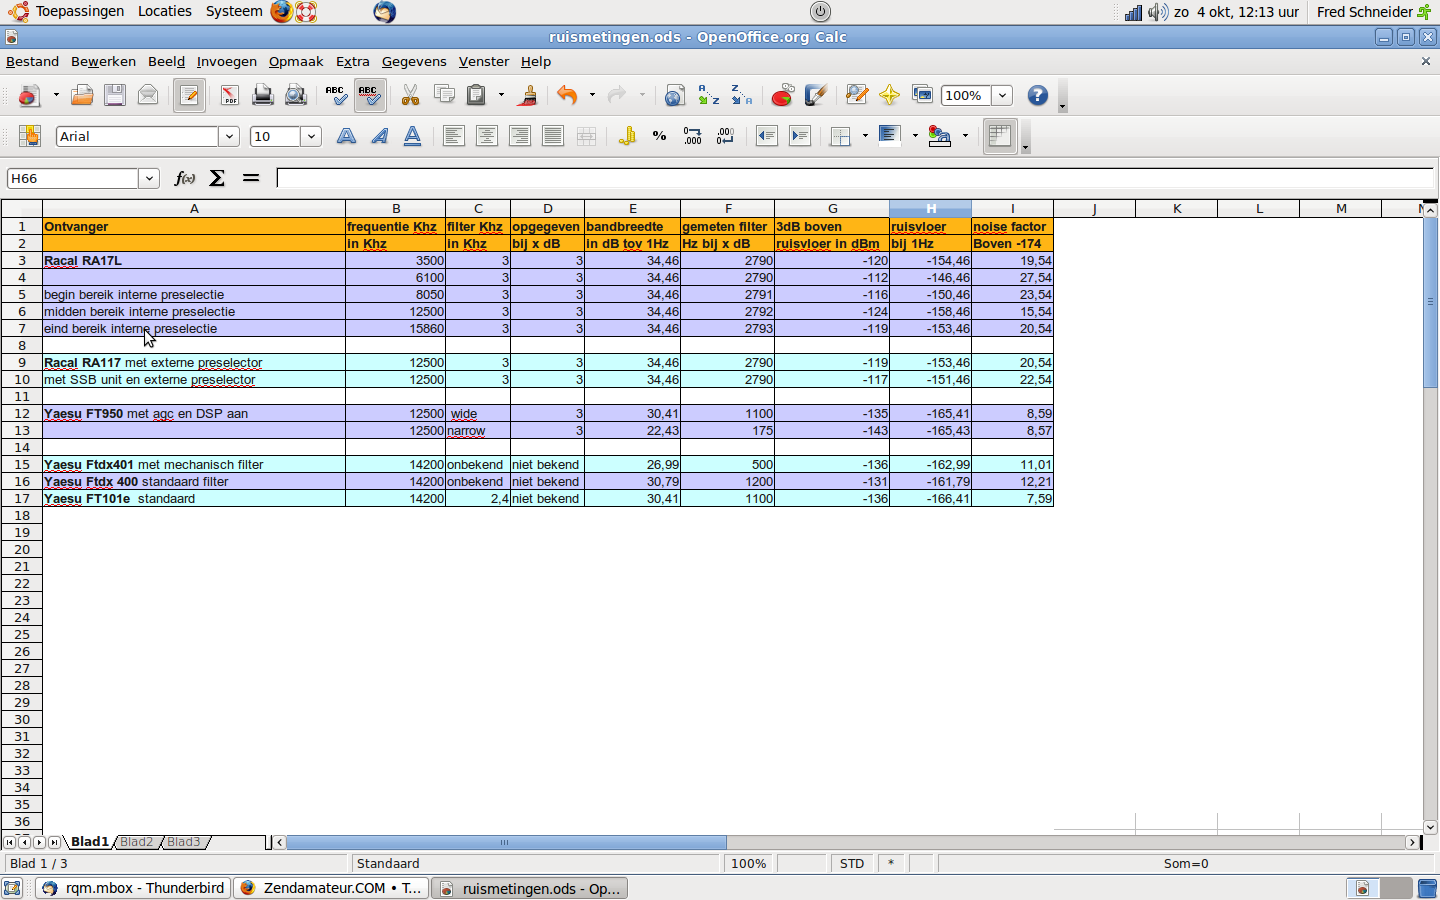Justify cell text
Image resolution: width=1440 pixels, height=900 pixels.
[x=552, y=136]
